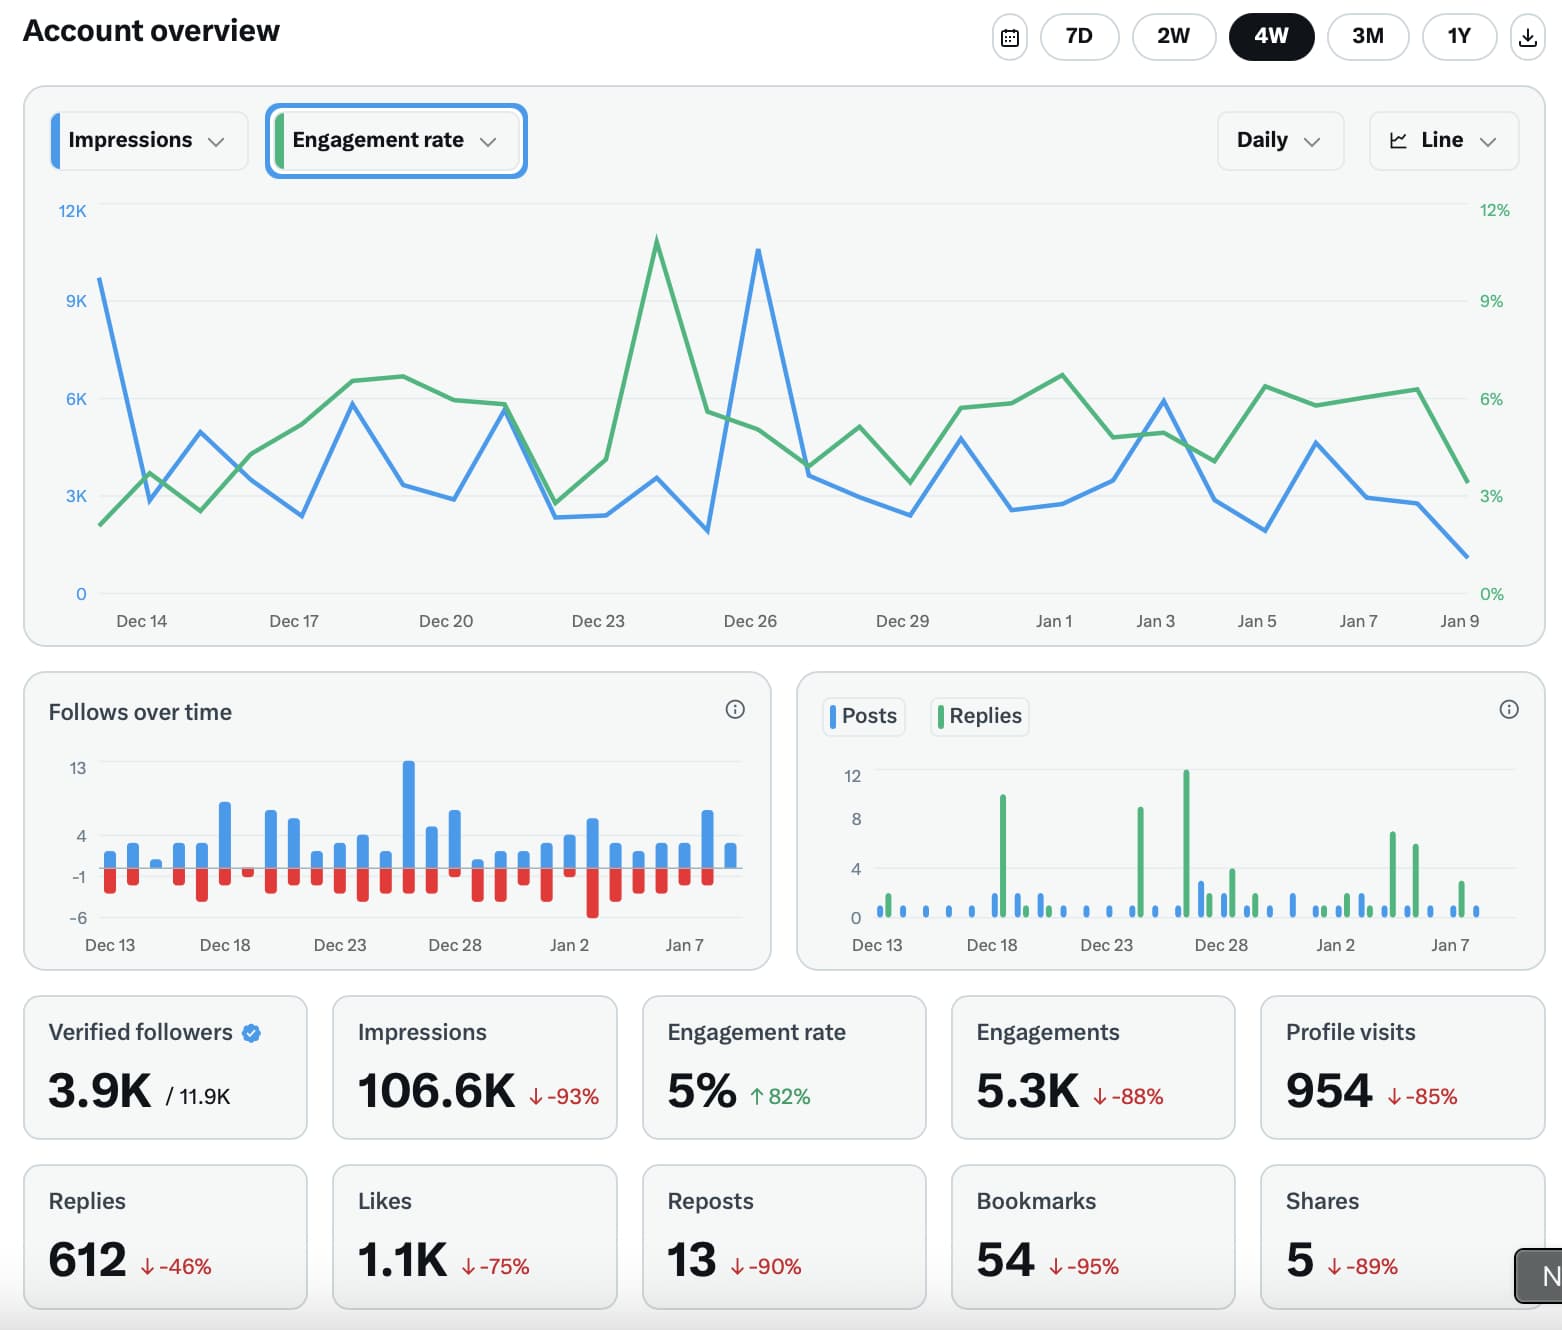The height and width of the screenshot is (1330, 1562).
Task: Open the Line chart style dropdown
Action: [x=1444, y=140]
